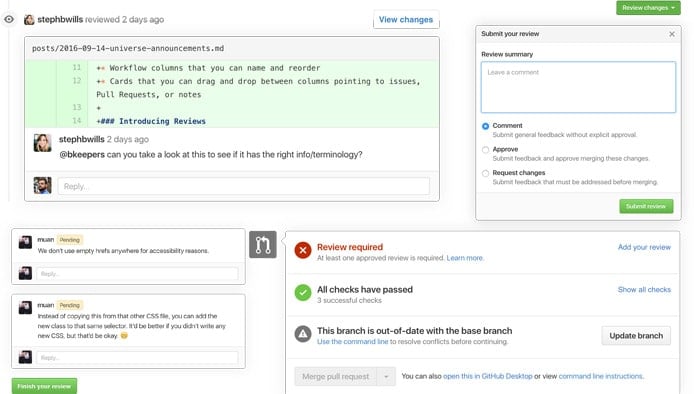The height and width of the screenshot is (394, 694).
Task: Click muan avatar on accessibility comment
Action: click(25, 242)
